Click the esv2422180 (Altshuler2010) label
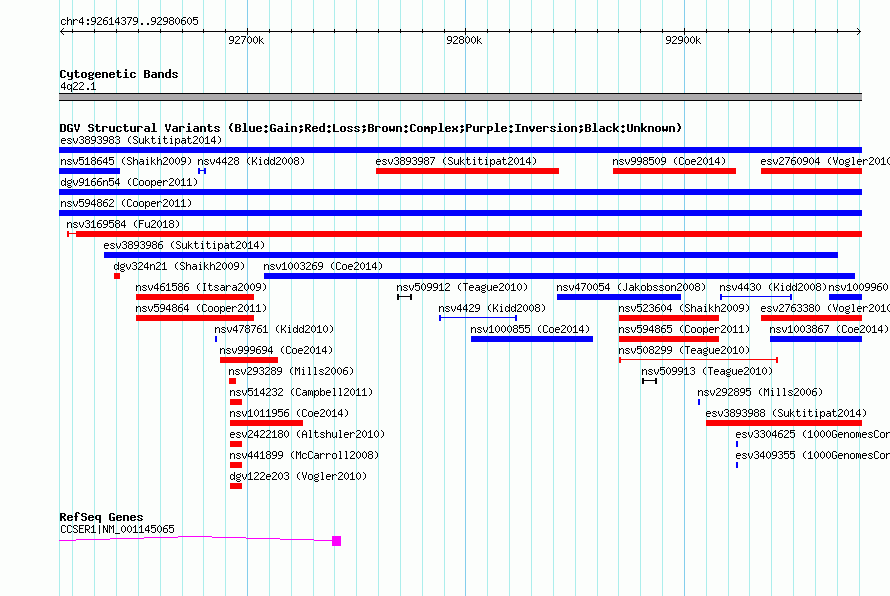The image size is (890, 596). coord(307,434)
